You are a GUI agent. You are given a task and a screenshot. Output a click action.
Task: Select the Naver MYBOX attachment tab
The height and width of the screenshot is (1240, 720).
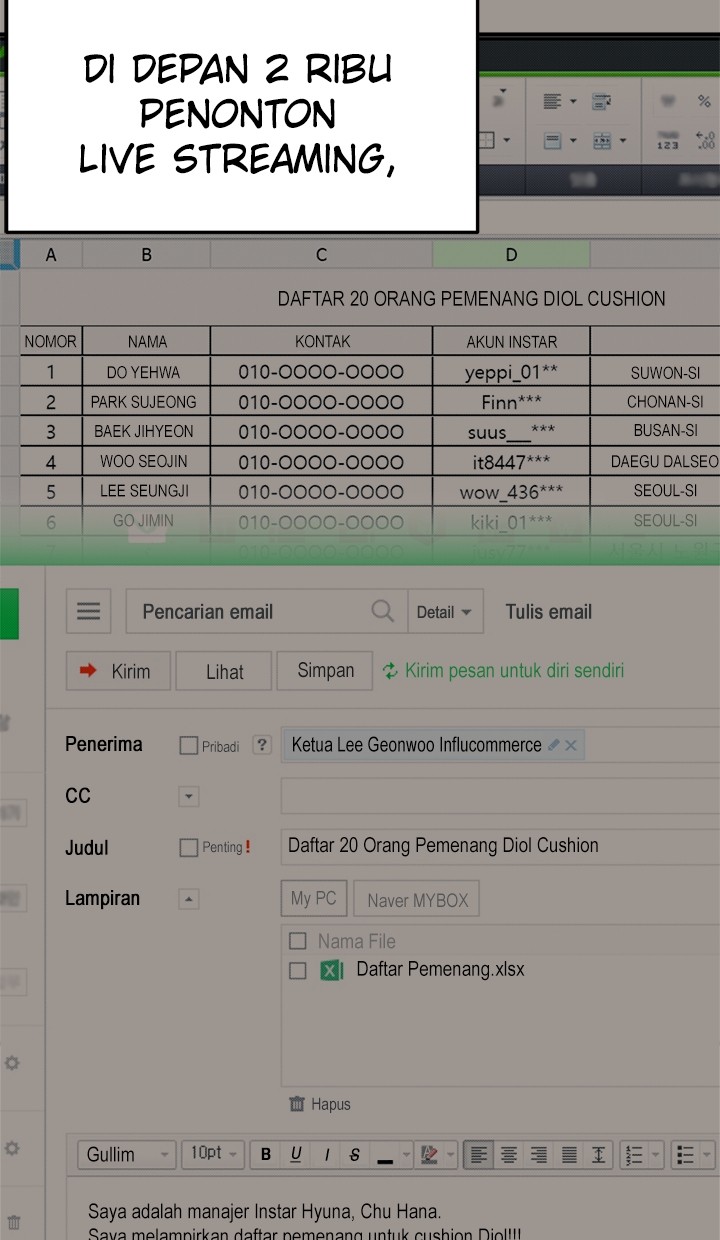click(417, 900)
